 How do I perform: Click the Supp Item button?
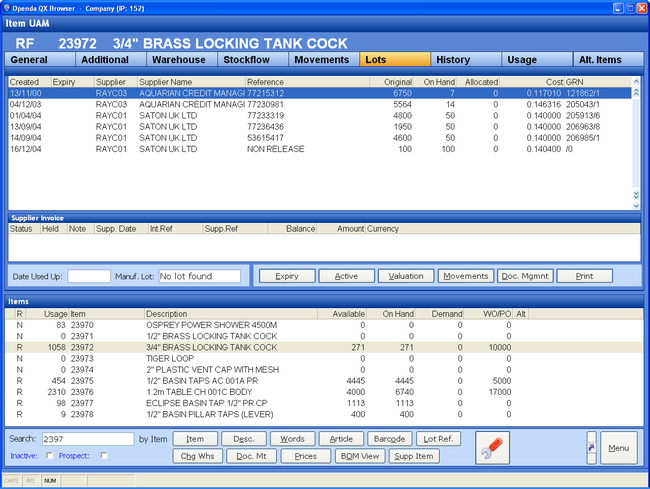click(414, 456)
